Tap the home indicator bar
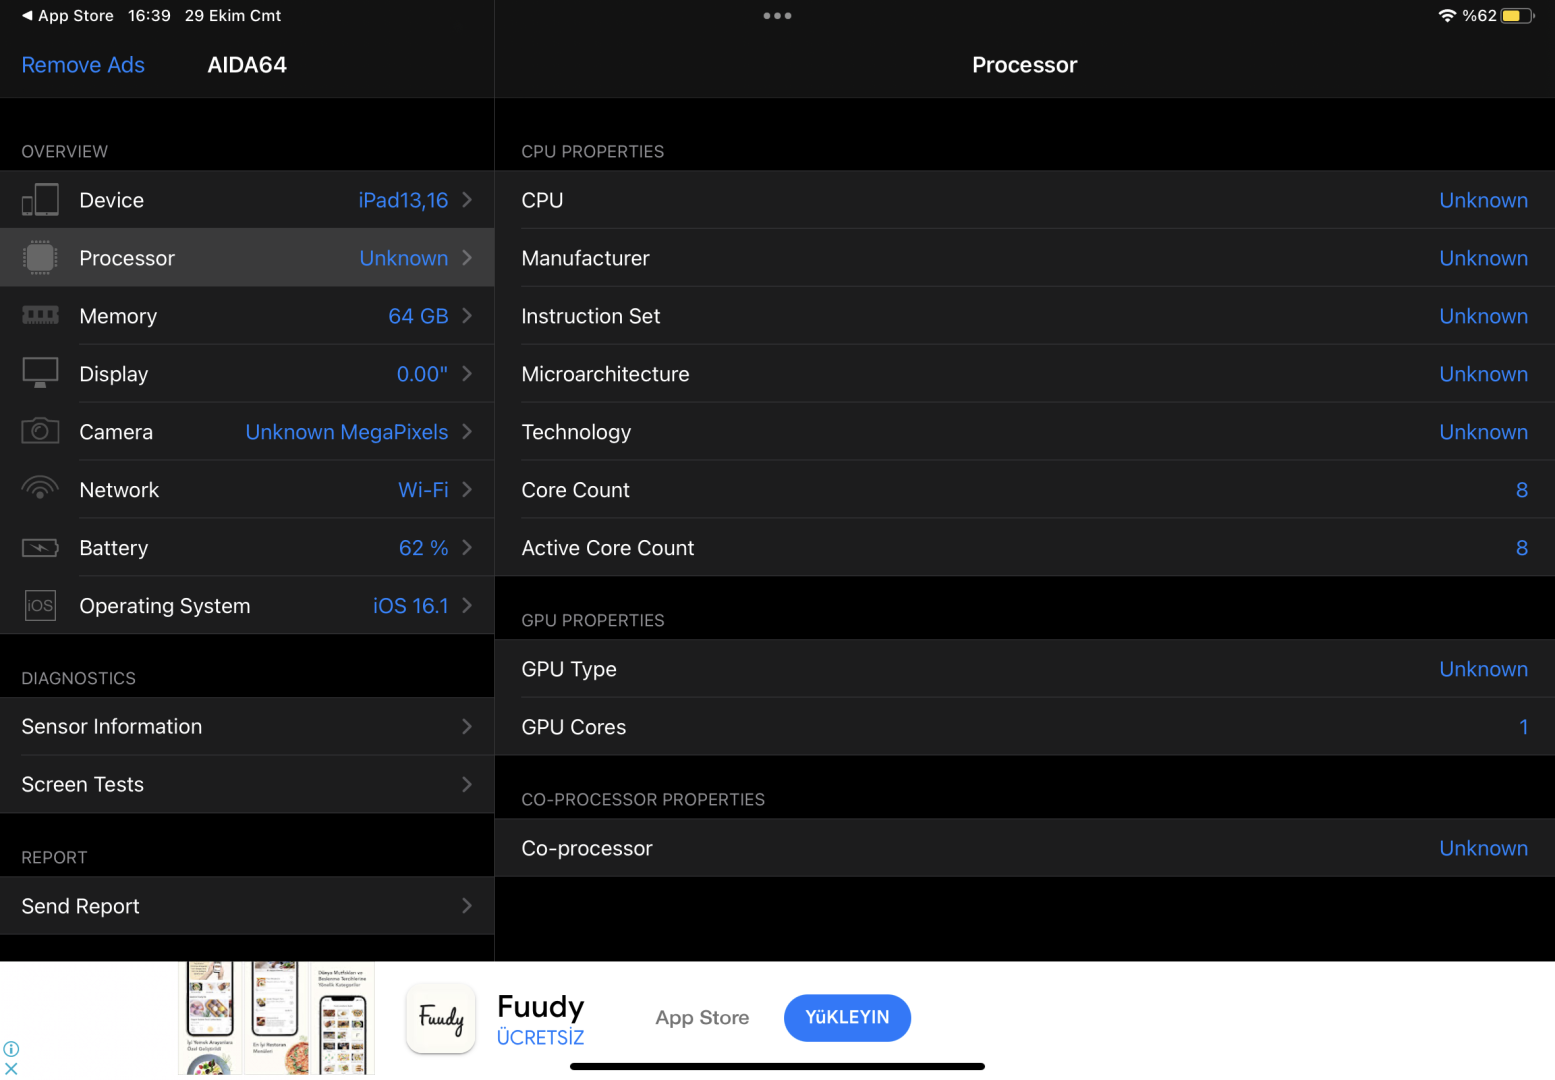1555x1080 pixels. point(777,1067)
